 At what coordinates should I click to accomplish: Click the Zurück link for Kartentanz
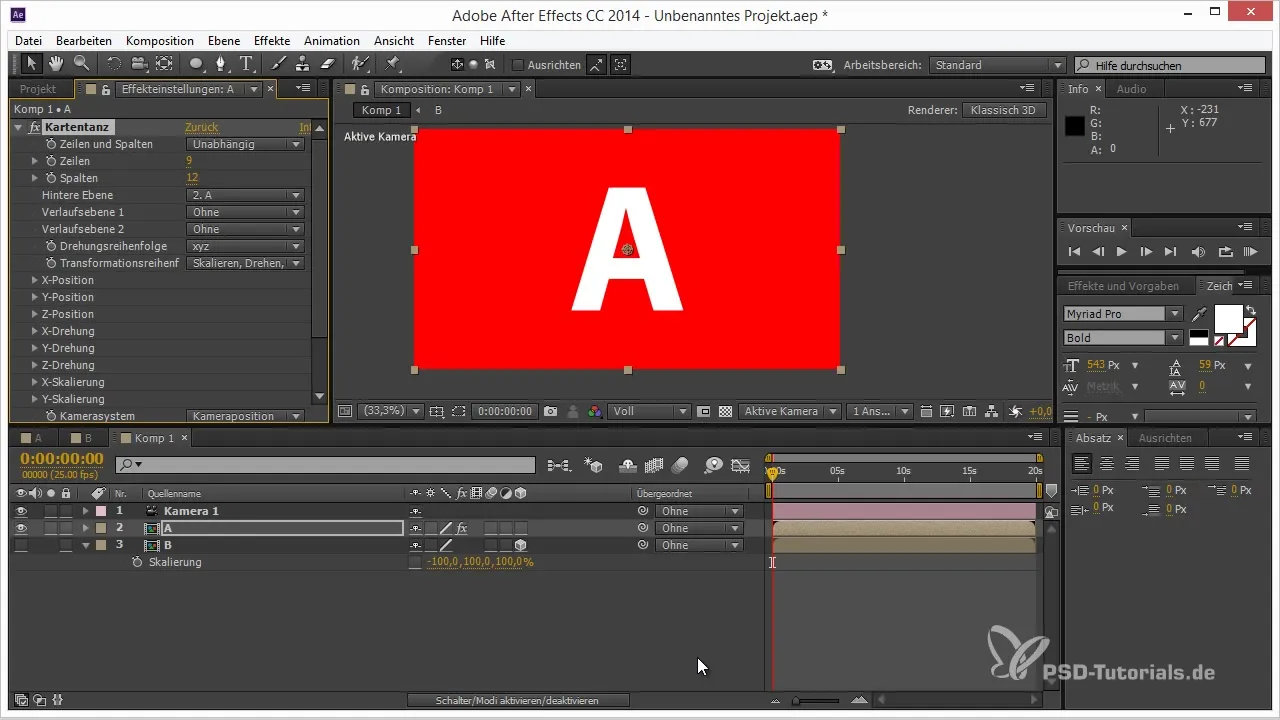[201, 128]
